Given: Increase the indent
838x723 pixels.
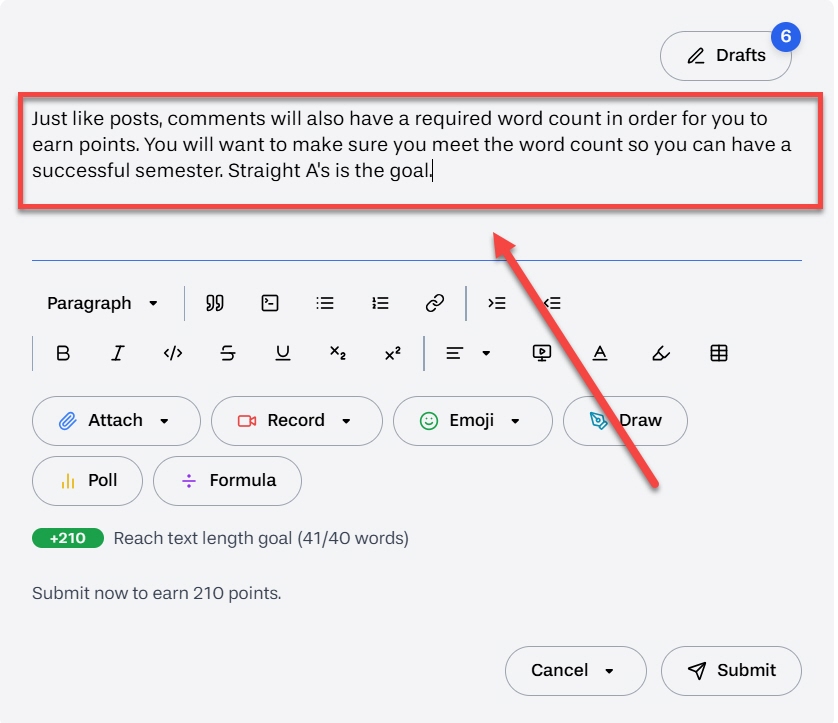Looking at the screenshot, I should tap(496, 303).
